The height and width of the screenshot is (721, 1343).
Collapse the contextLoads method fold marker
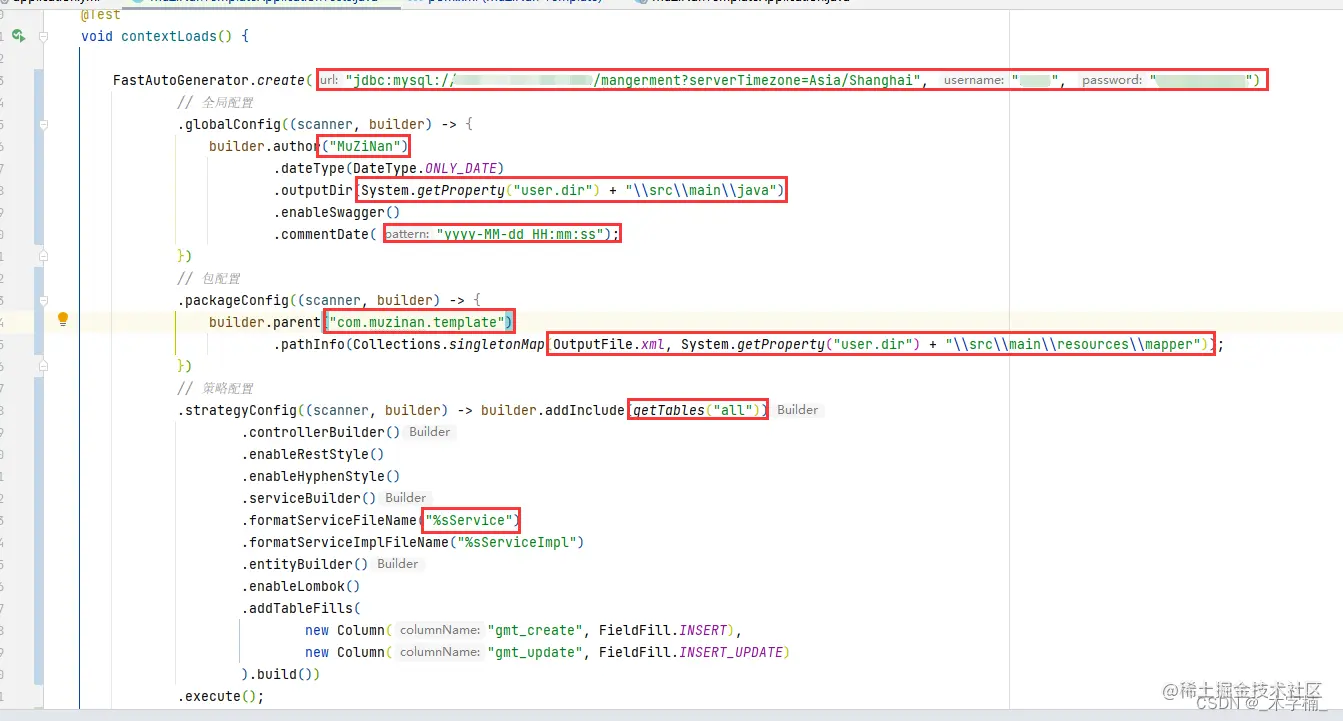tap(43, 36)
